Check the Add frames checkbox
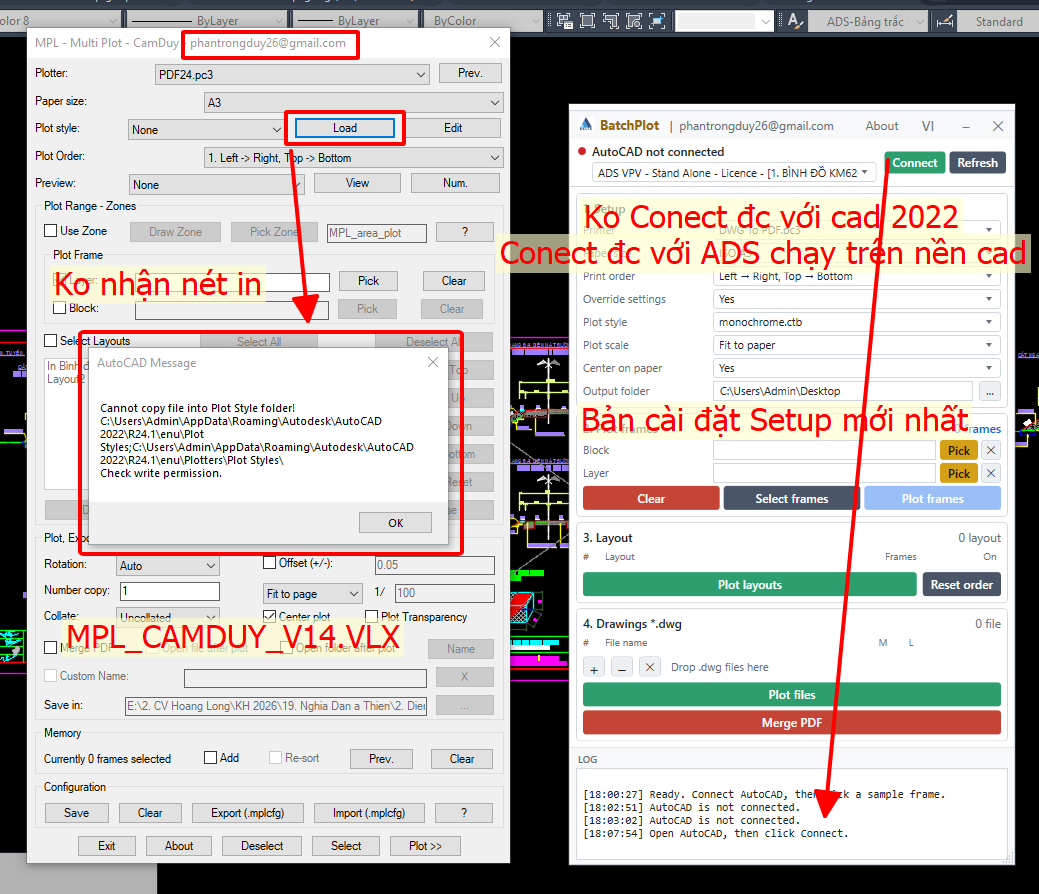1039x894 pixels. 211,757
